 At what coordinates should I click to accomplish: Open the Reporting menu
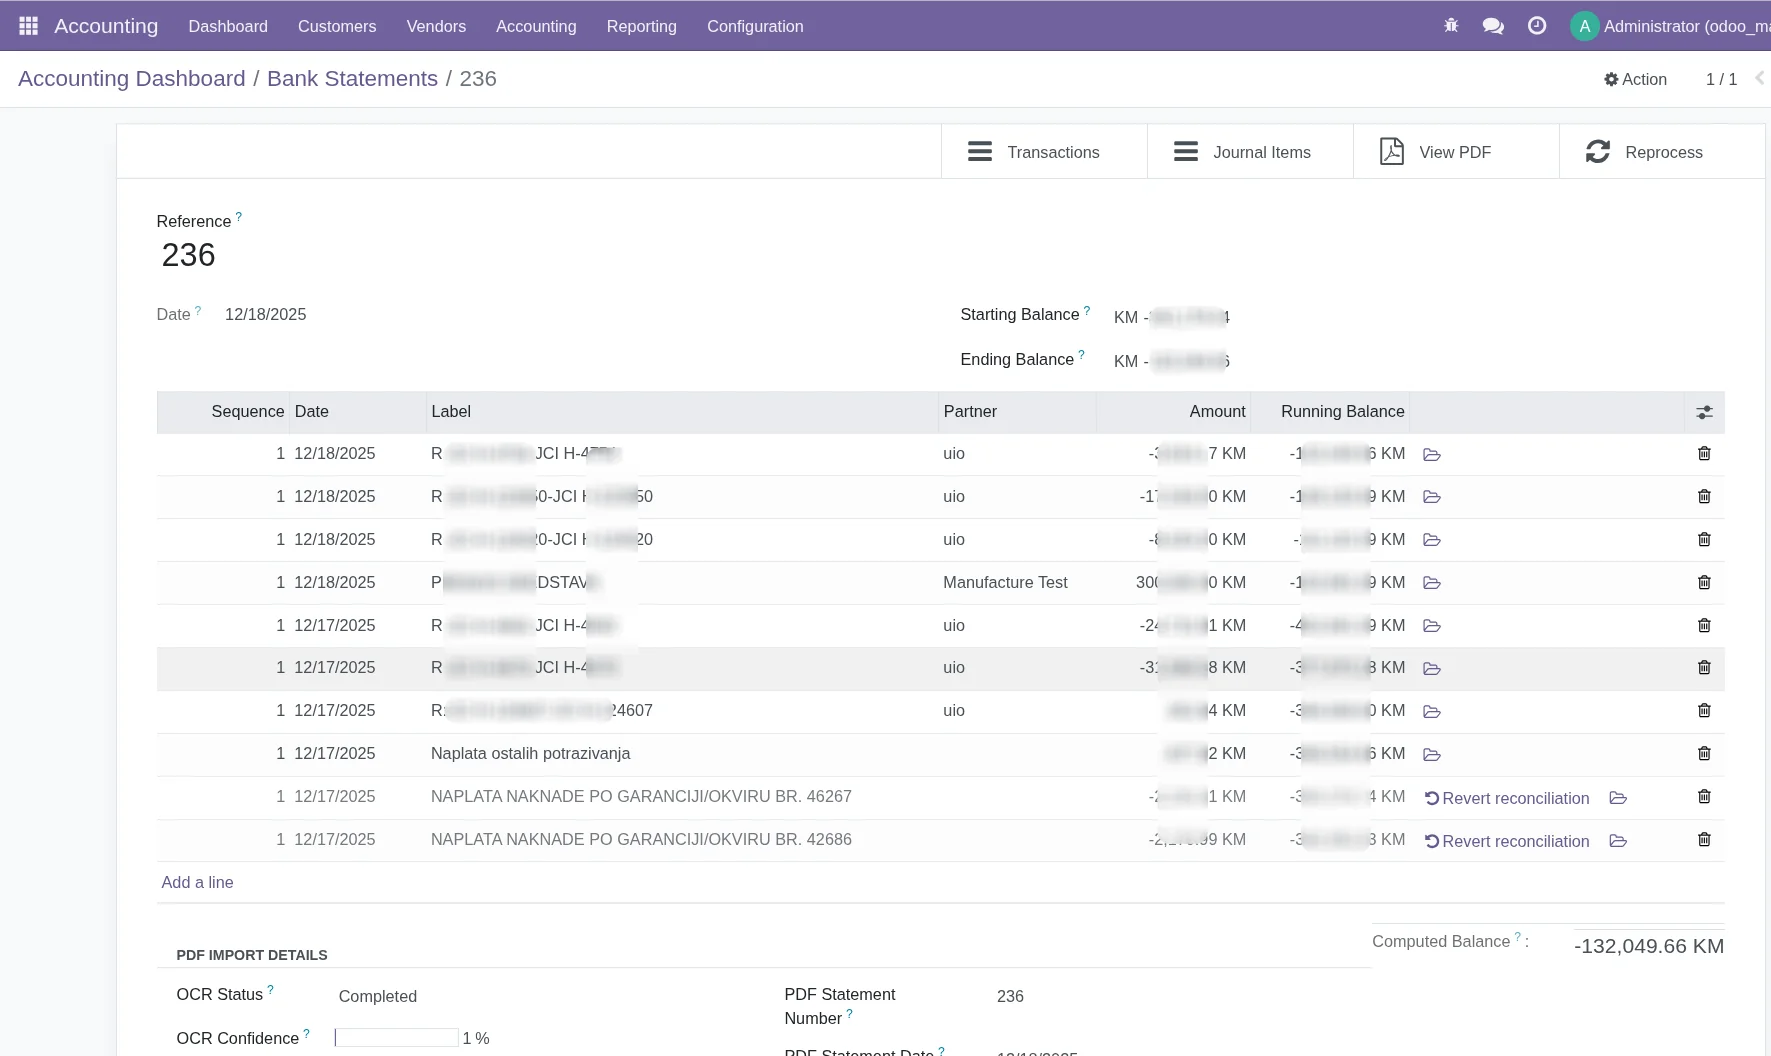pyautogui.click(x=641, y=26)
